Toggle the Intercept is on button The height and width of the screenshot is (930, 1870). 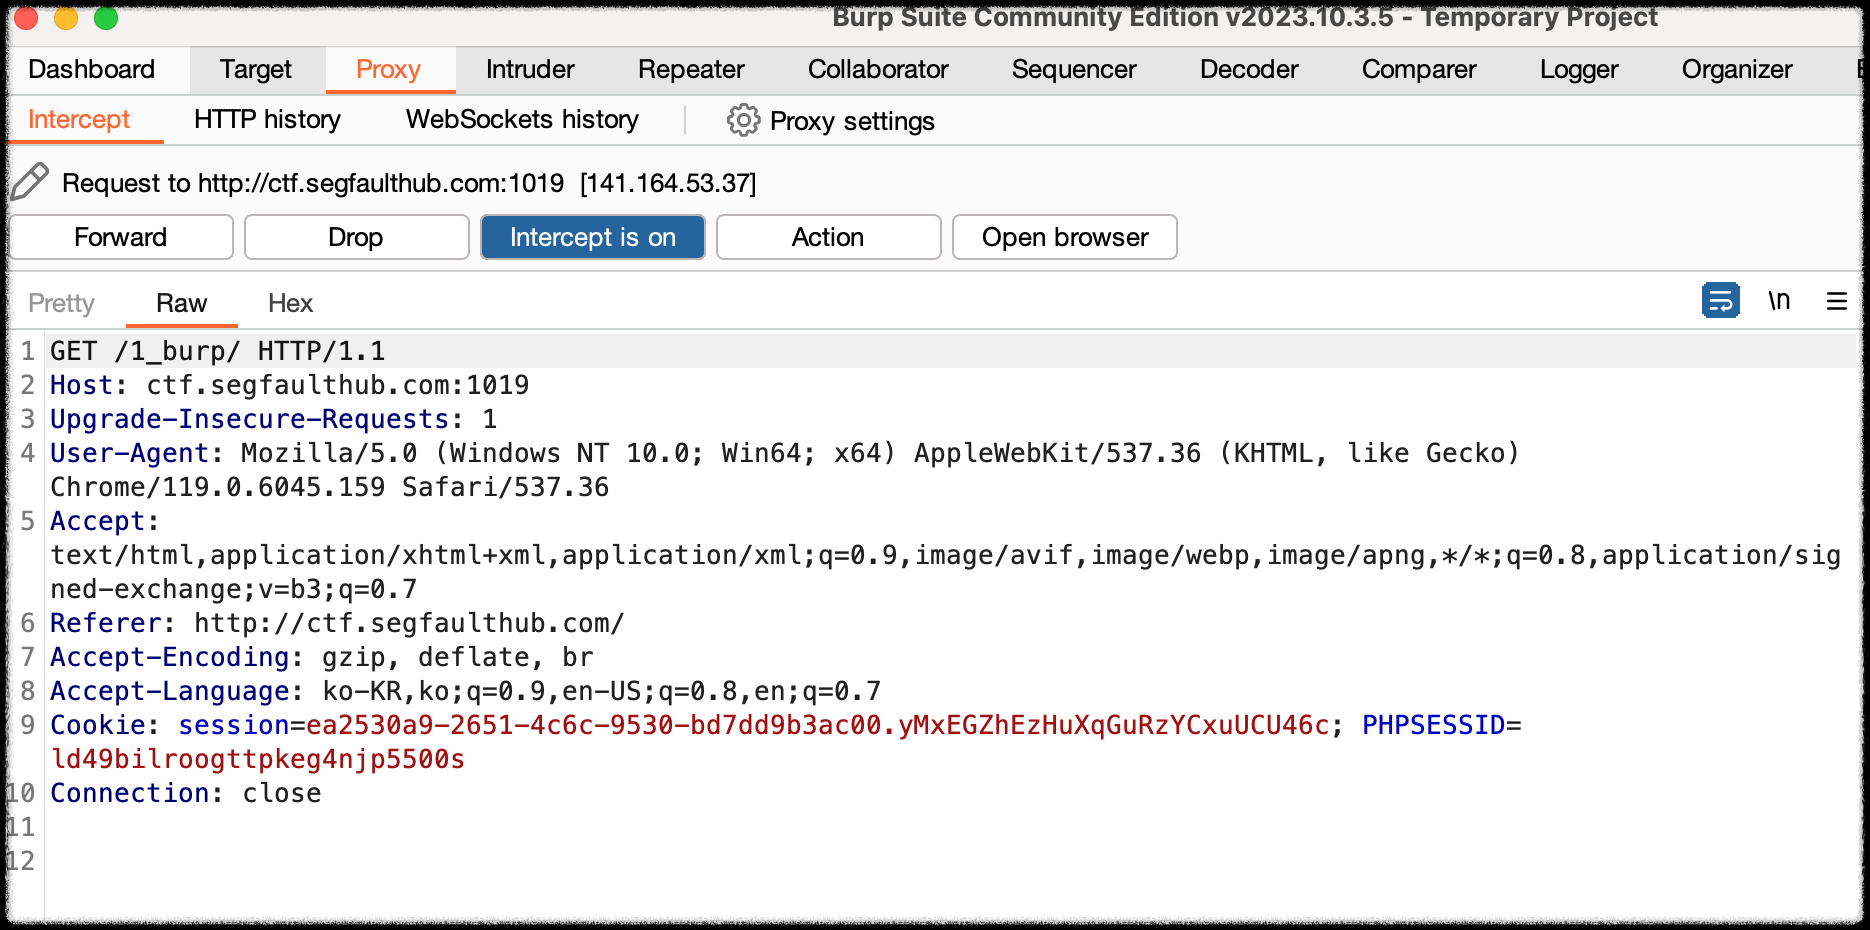[x=593, y=237]
